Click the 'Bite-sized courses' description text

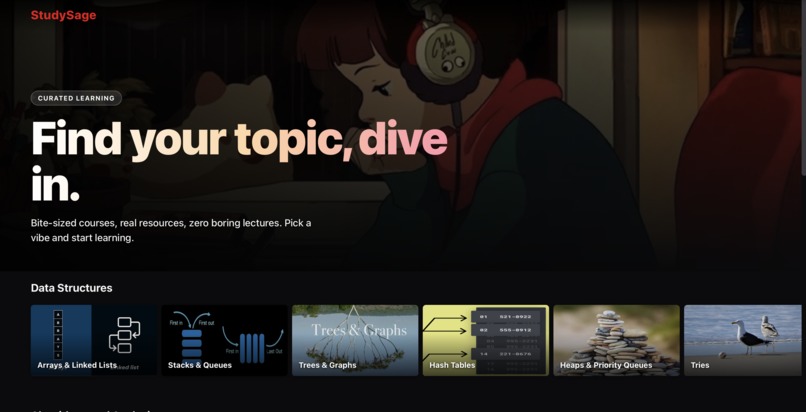coord(171,231)
